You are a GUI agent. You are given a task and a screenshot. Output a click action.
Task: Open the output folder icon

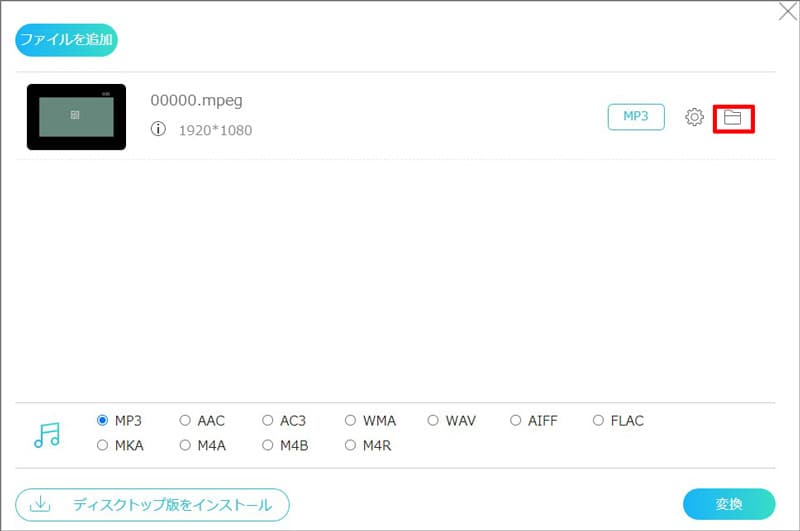point(733,118)
